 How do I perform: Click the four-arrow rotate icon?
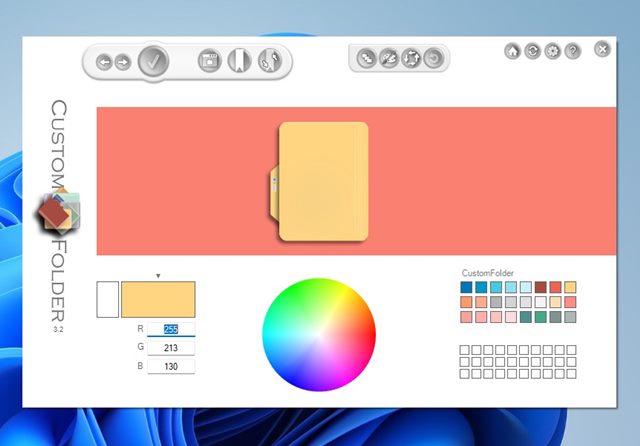[411, 58]
